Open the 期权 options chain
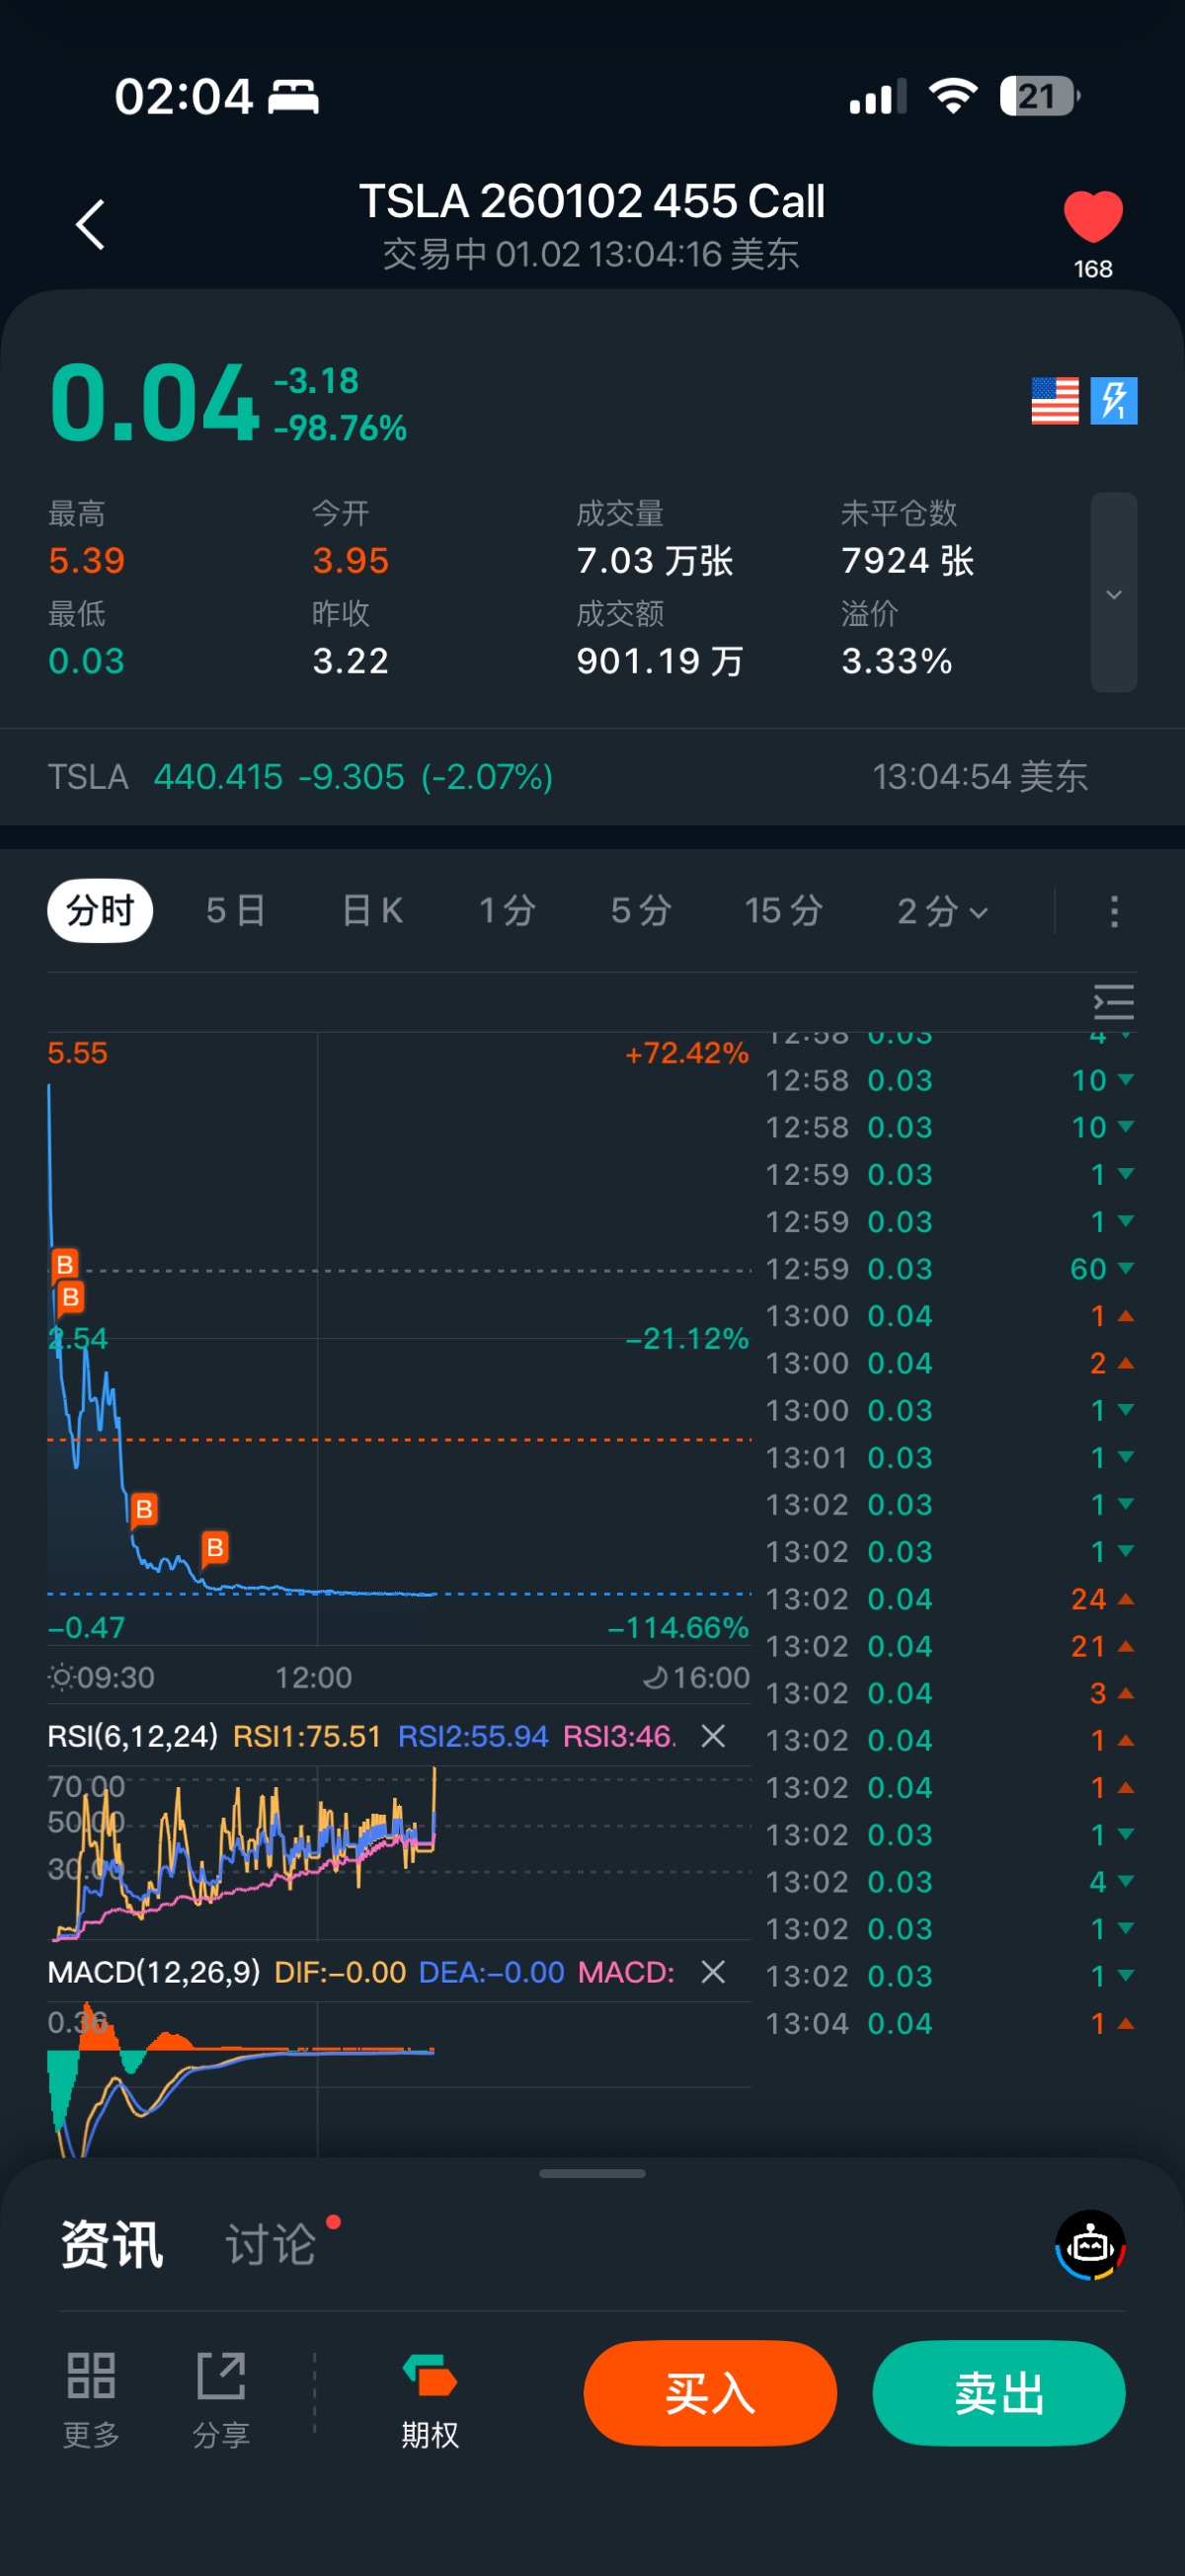1185x2576 pixels. [430, 2399]
